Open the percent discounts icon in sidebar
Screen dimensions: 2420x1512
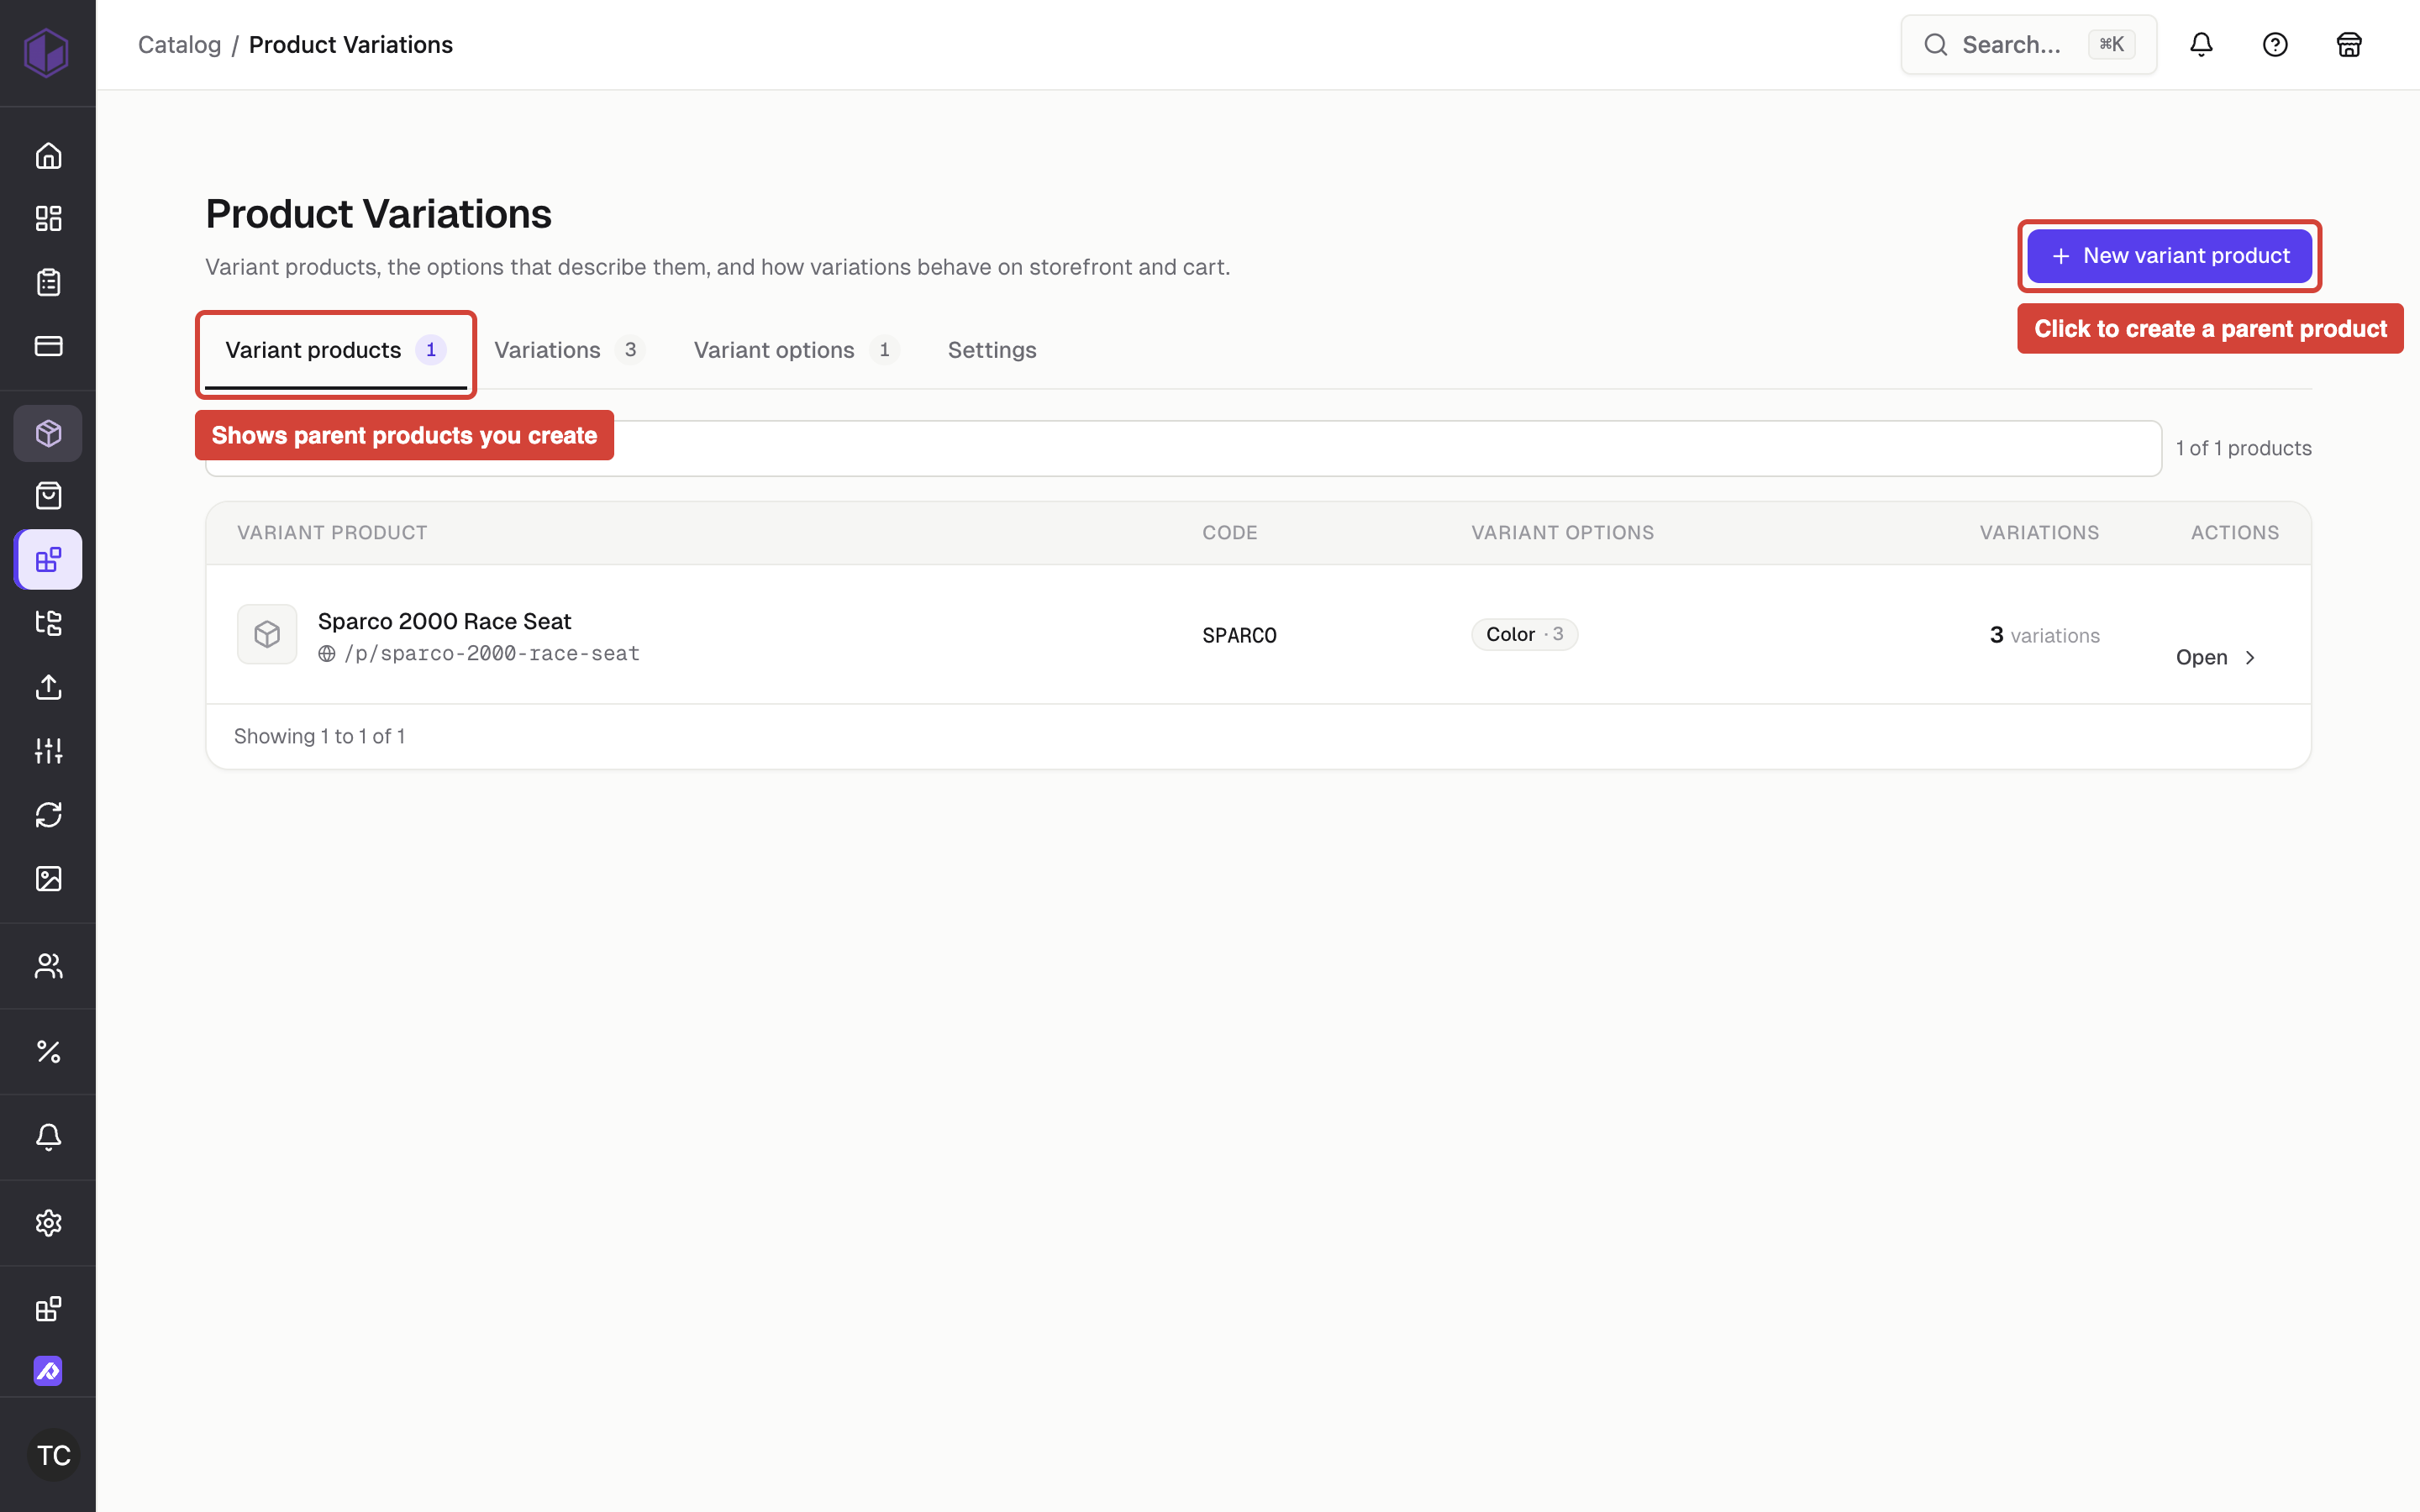[x=48, y=1051]
